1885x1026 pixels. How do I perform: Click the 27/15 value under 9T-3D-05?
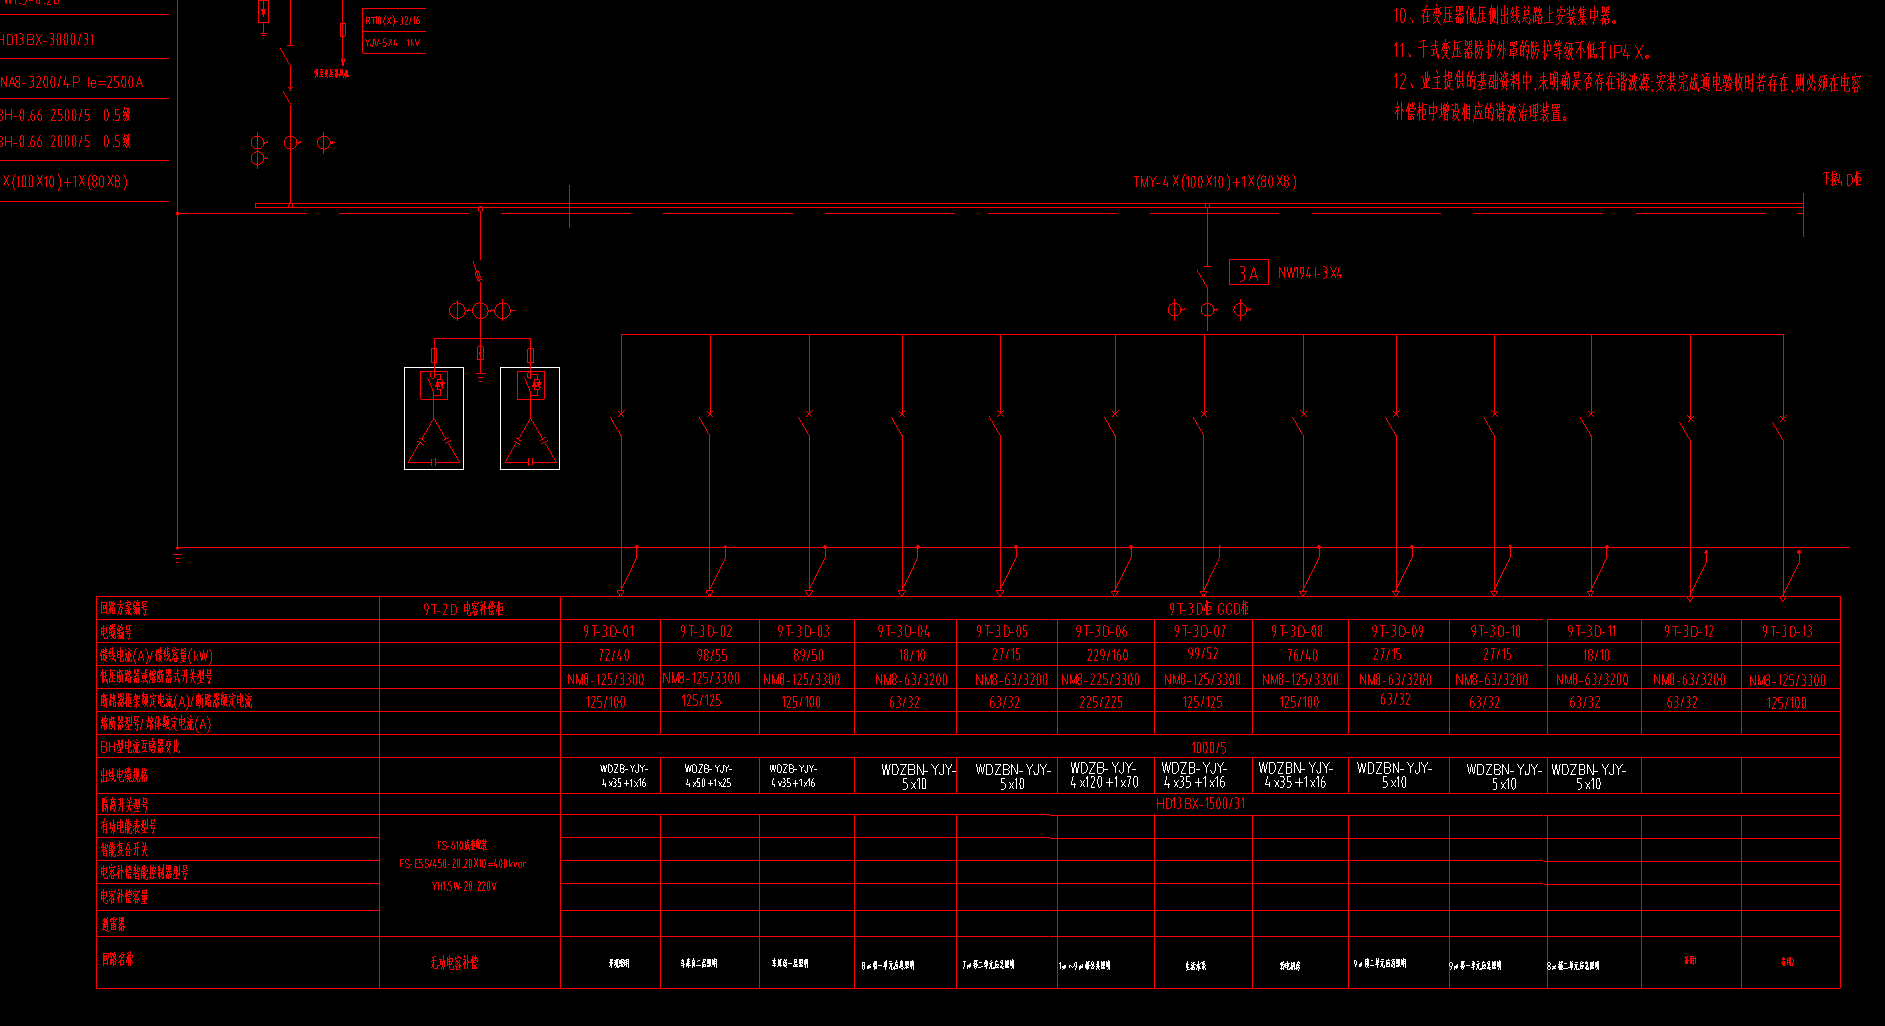tap(1007, 655)
